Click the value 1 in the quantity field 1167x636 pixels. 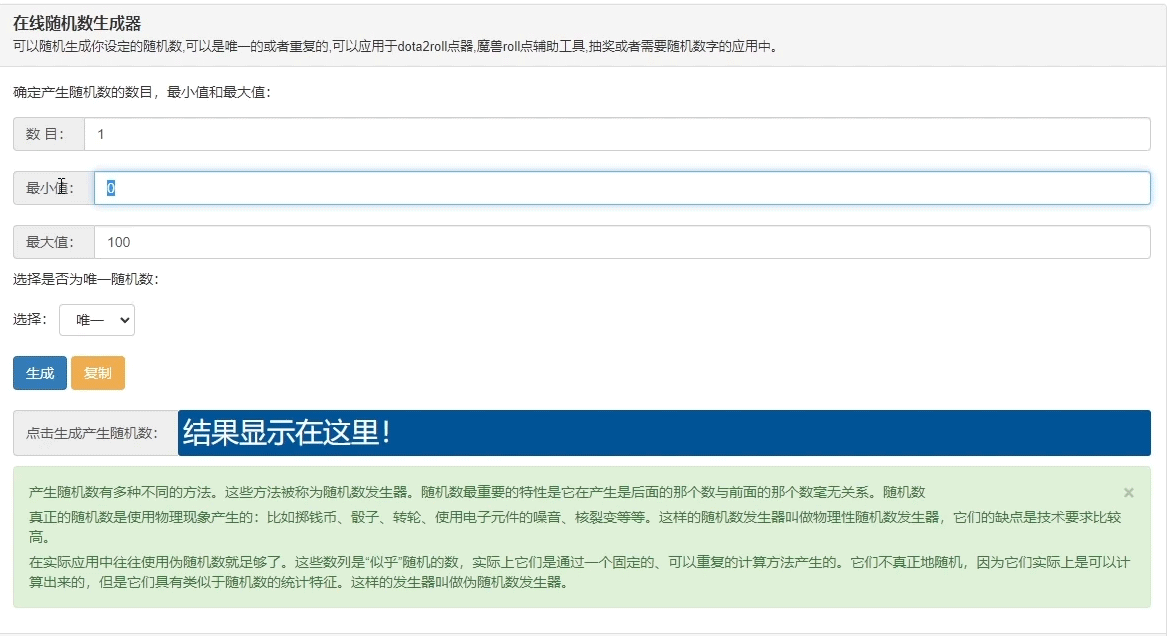[101, 133]
